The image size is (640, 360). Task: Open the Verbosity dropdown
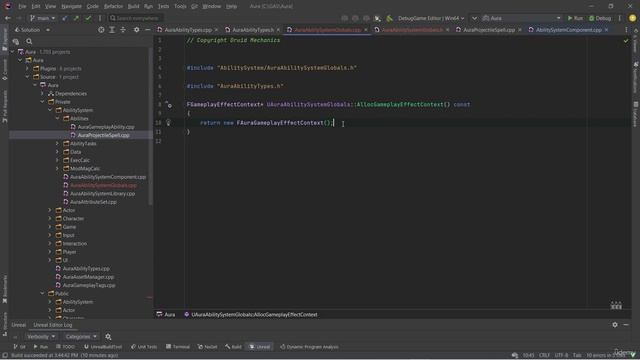[41, 337]
